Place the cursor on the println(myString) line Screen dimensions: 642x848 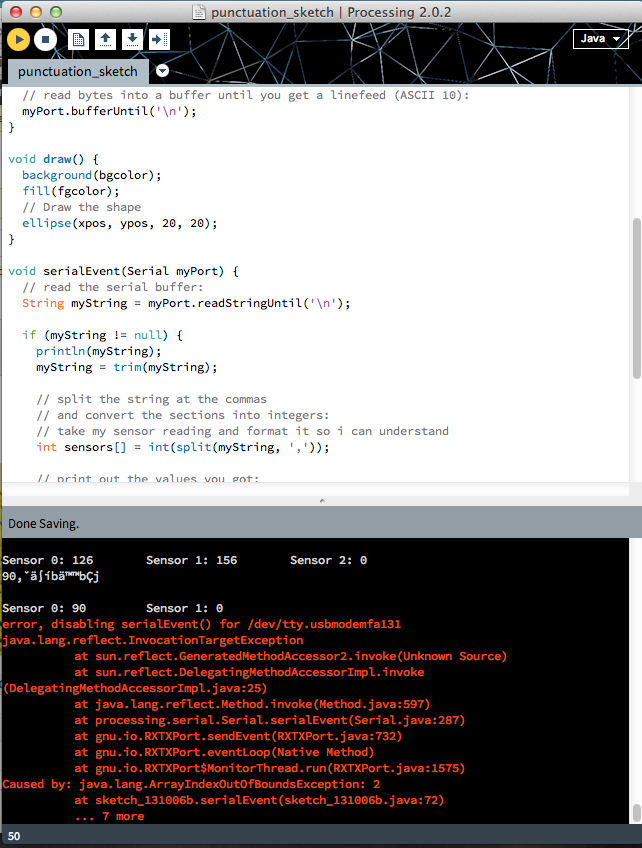point(98,351)
